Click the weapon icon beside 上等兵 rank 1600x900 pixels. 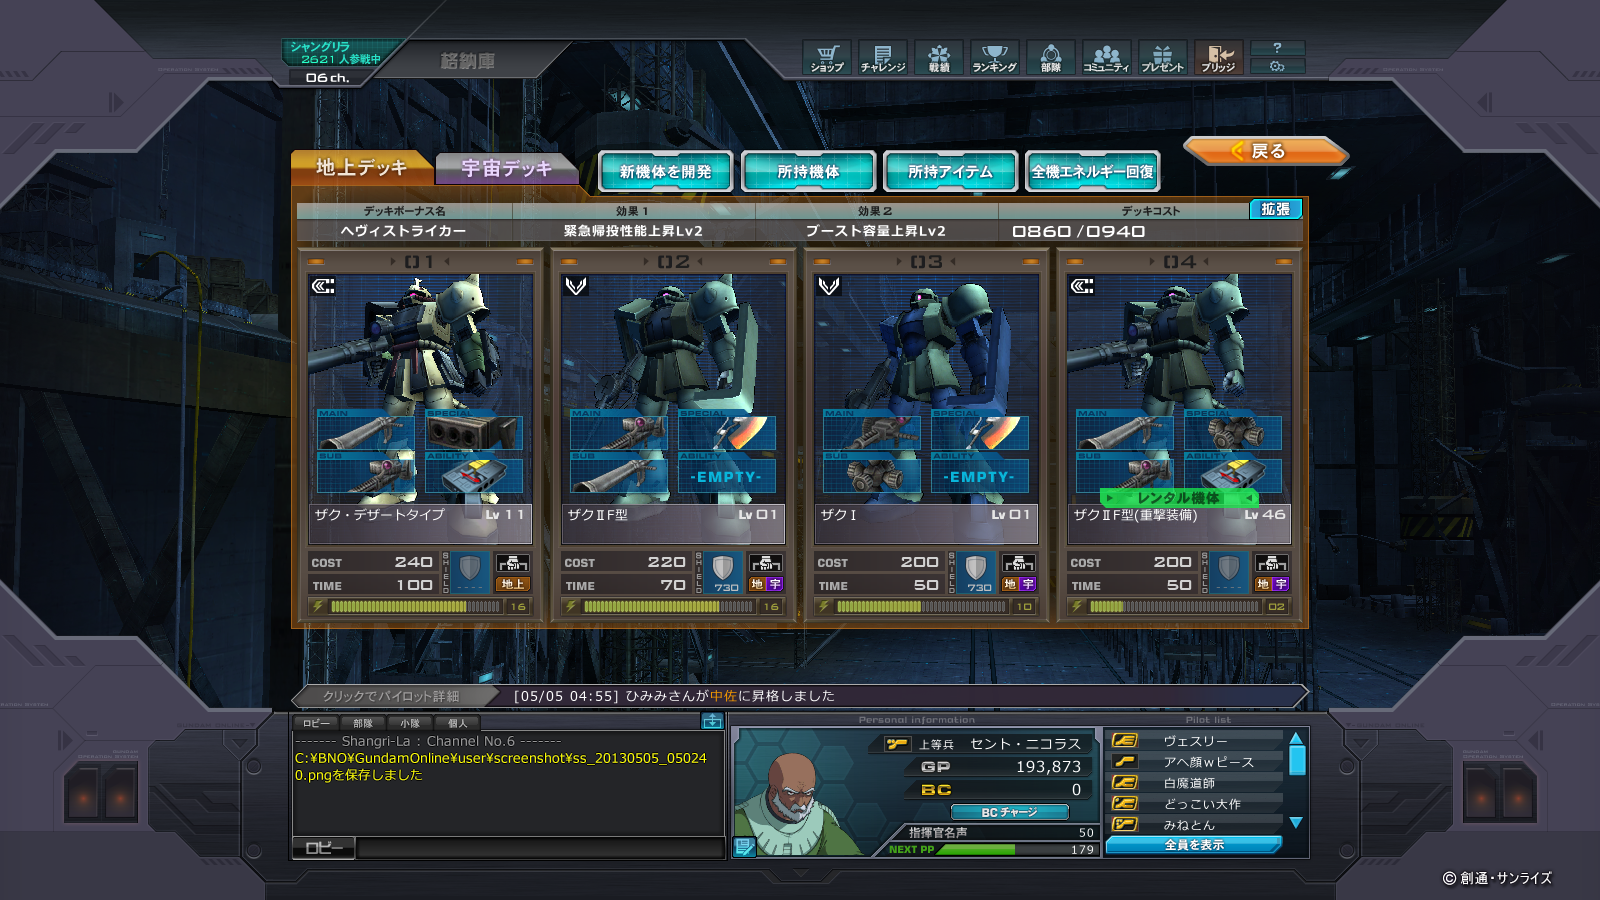896,744
